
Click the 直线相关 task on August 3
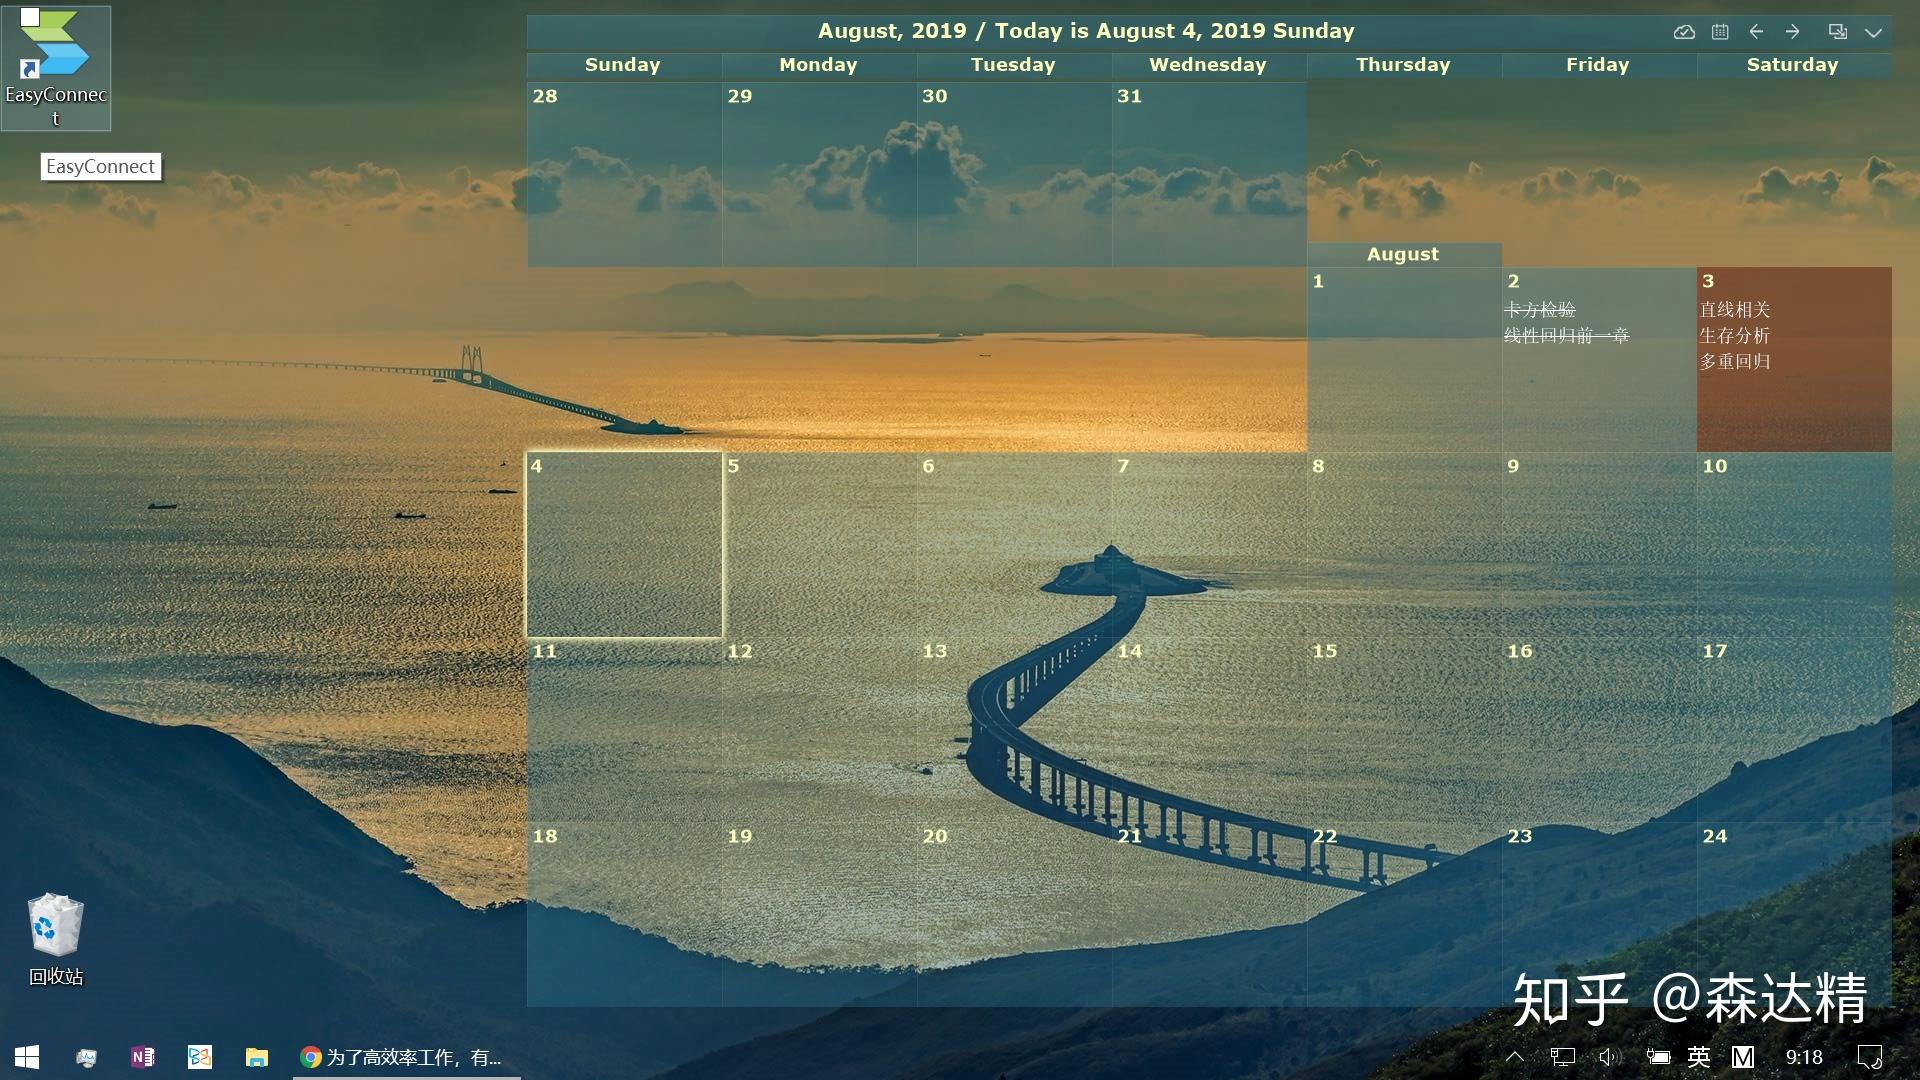(x=1735, y=310)
